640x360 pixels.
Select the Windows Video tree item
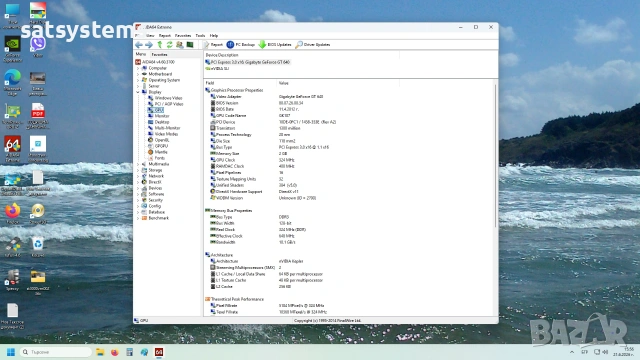(x=165, y=98)
